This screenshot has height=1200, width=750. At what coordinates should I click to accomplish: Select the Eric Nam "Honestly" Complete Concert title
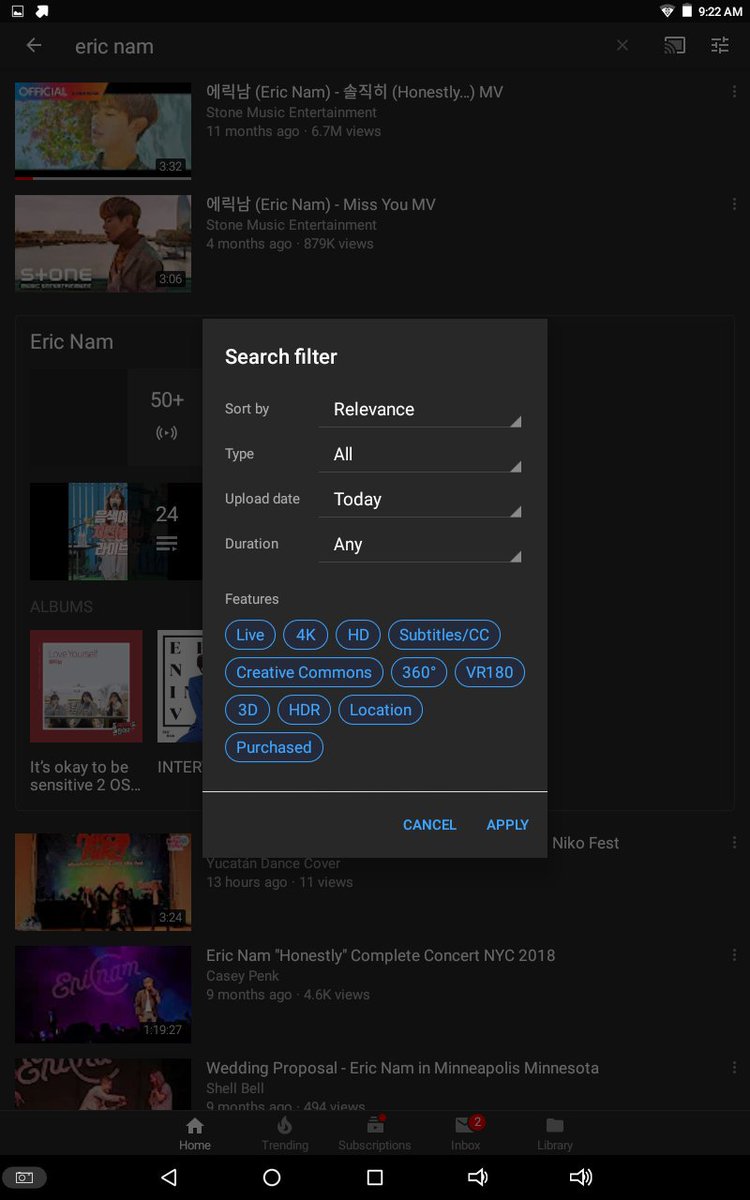tap(380, 955)
